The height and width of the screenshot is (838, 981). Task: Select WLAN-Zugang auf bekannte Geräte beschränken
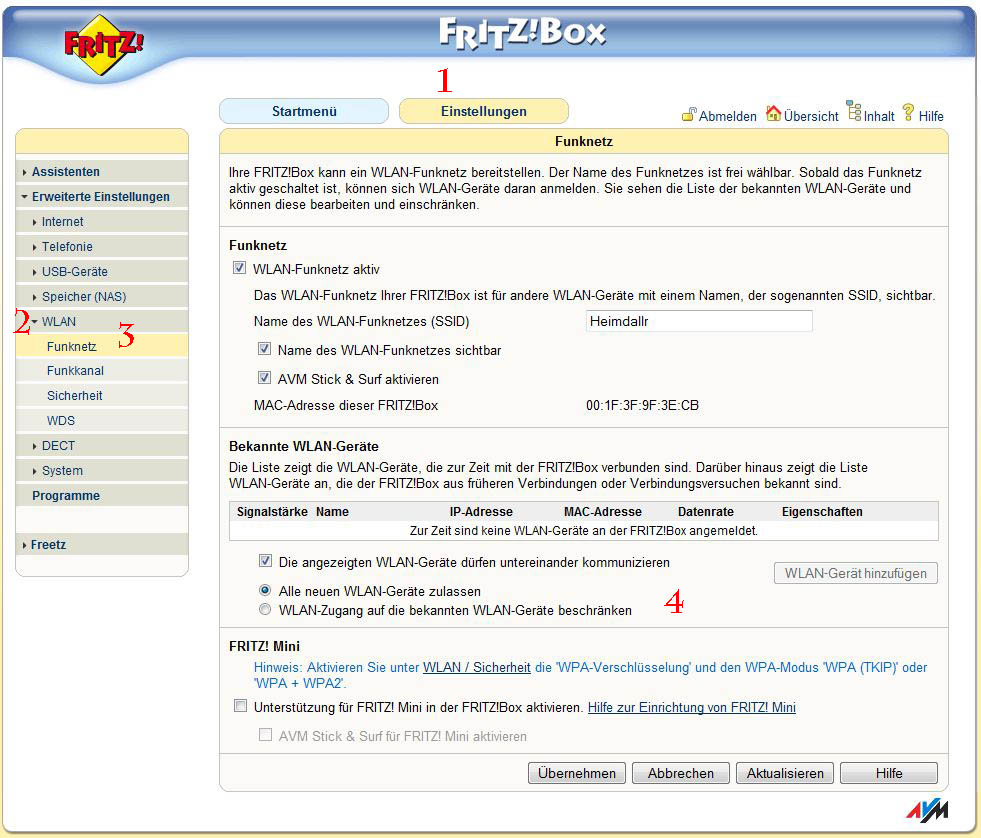(x=265, y=609)
